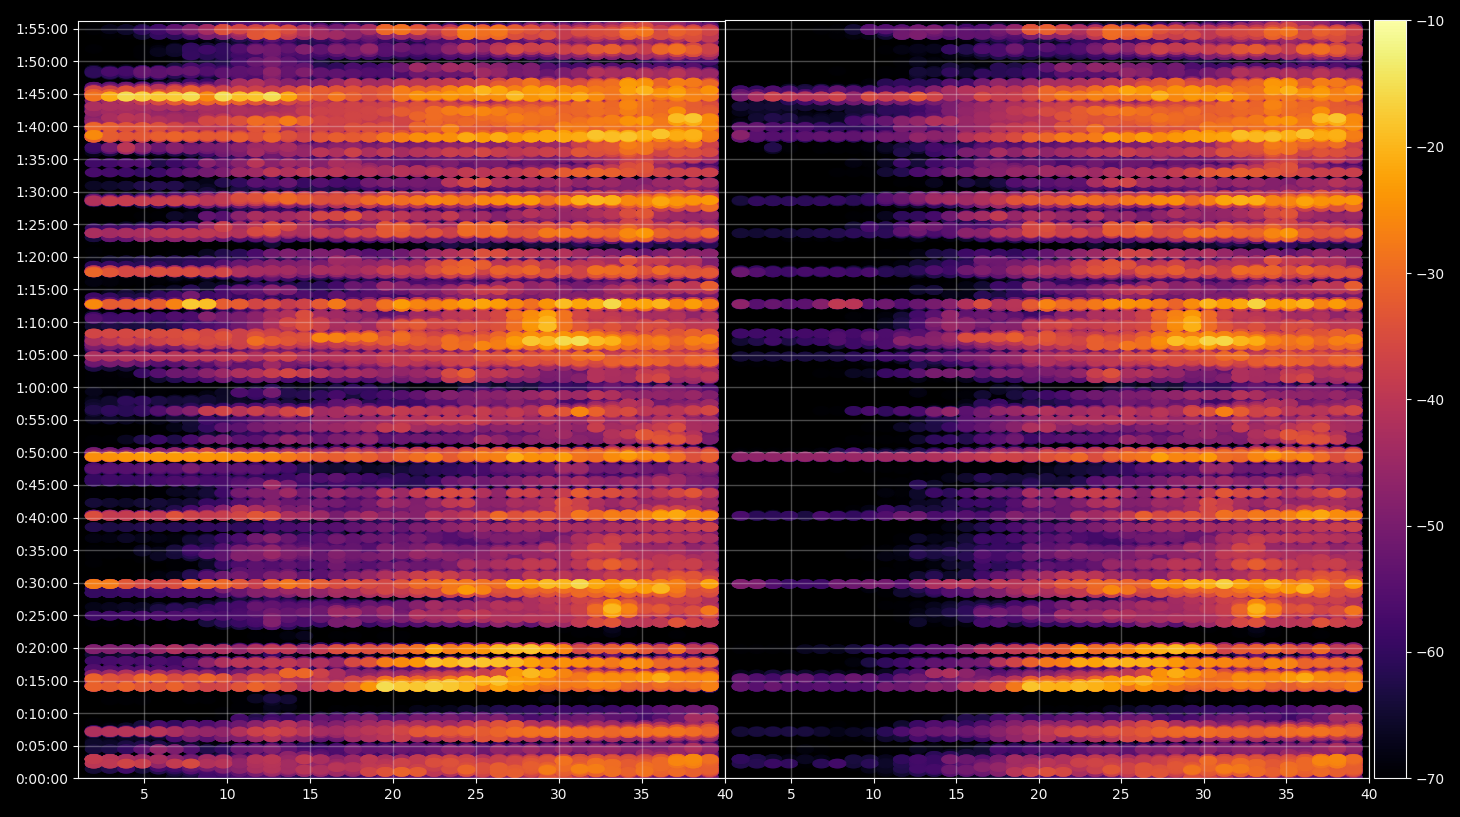Click the 1:10:00 time axis label
The image size is (1460, 817).
coord(42,323)
